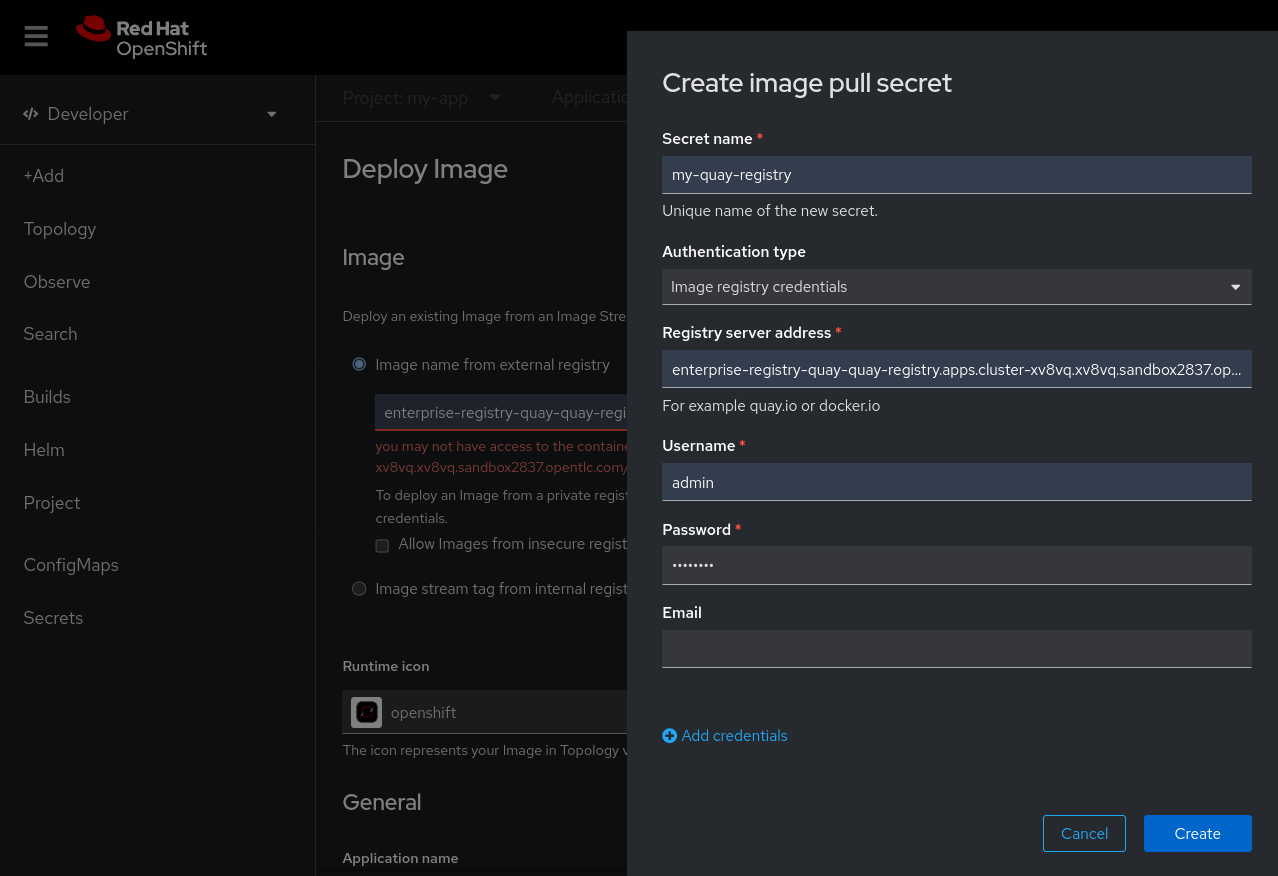Select Image stream tag from internal registry
Screen dimensions: 1278x876
pos(359,589)
